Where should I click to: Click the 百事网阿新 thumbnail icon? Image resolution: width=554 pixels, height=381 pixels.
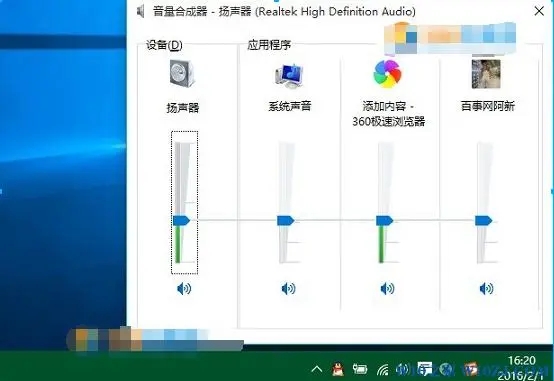[486, 74]
